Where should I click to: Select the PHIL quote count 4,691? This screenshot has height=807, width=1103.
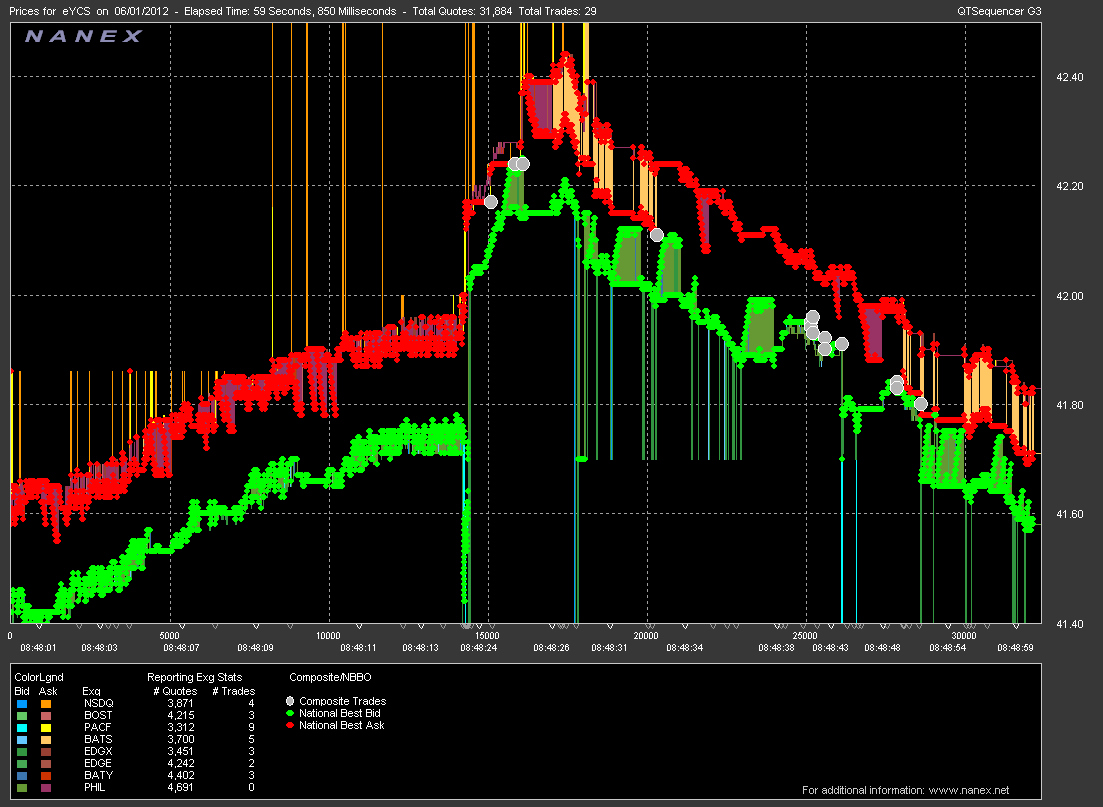(x=180, y=787)
